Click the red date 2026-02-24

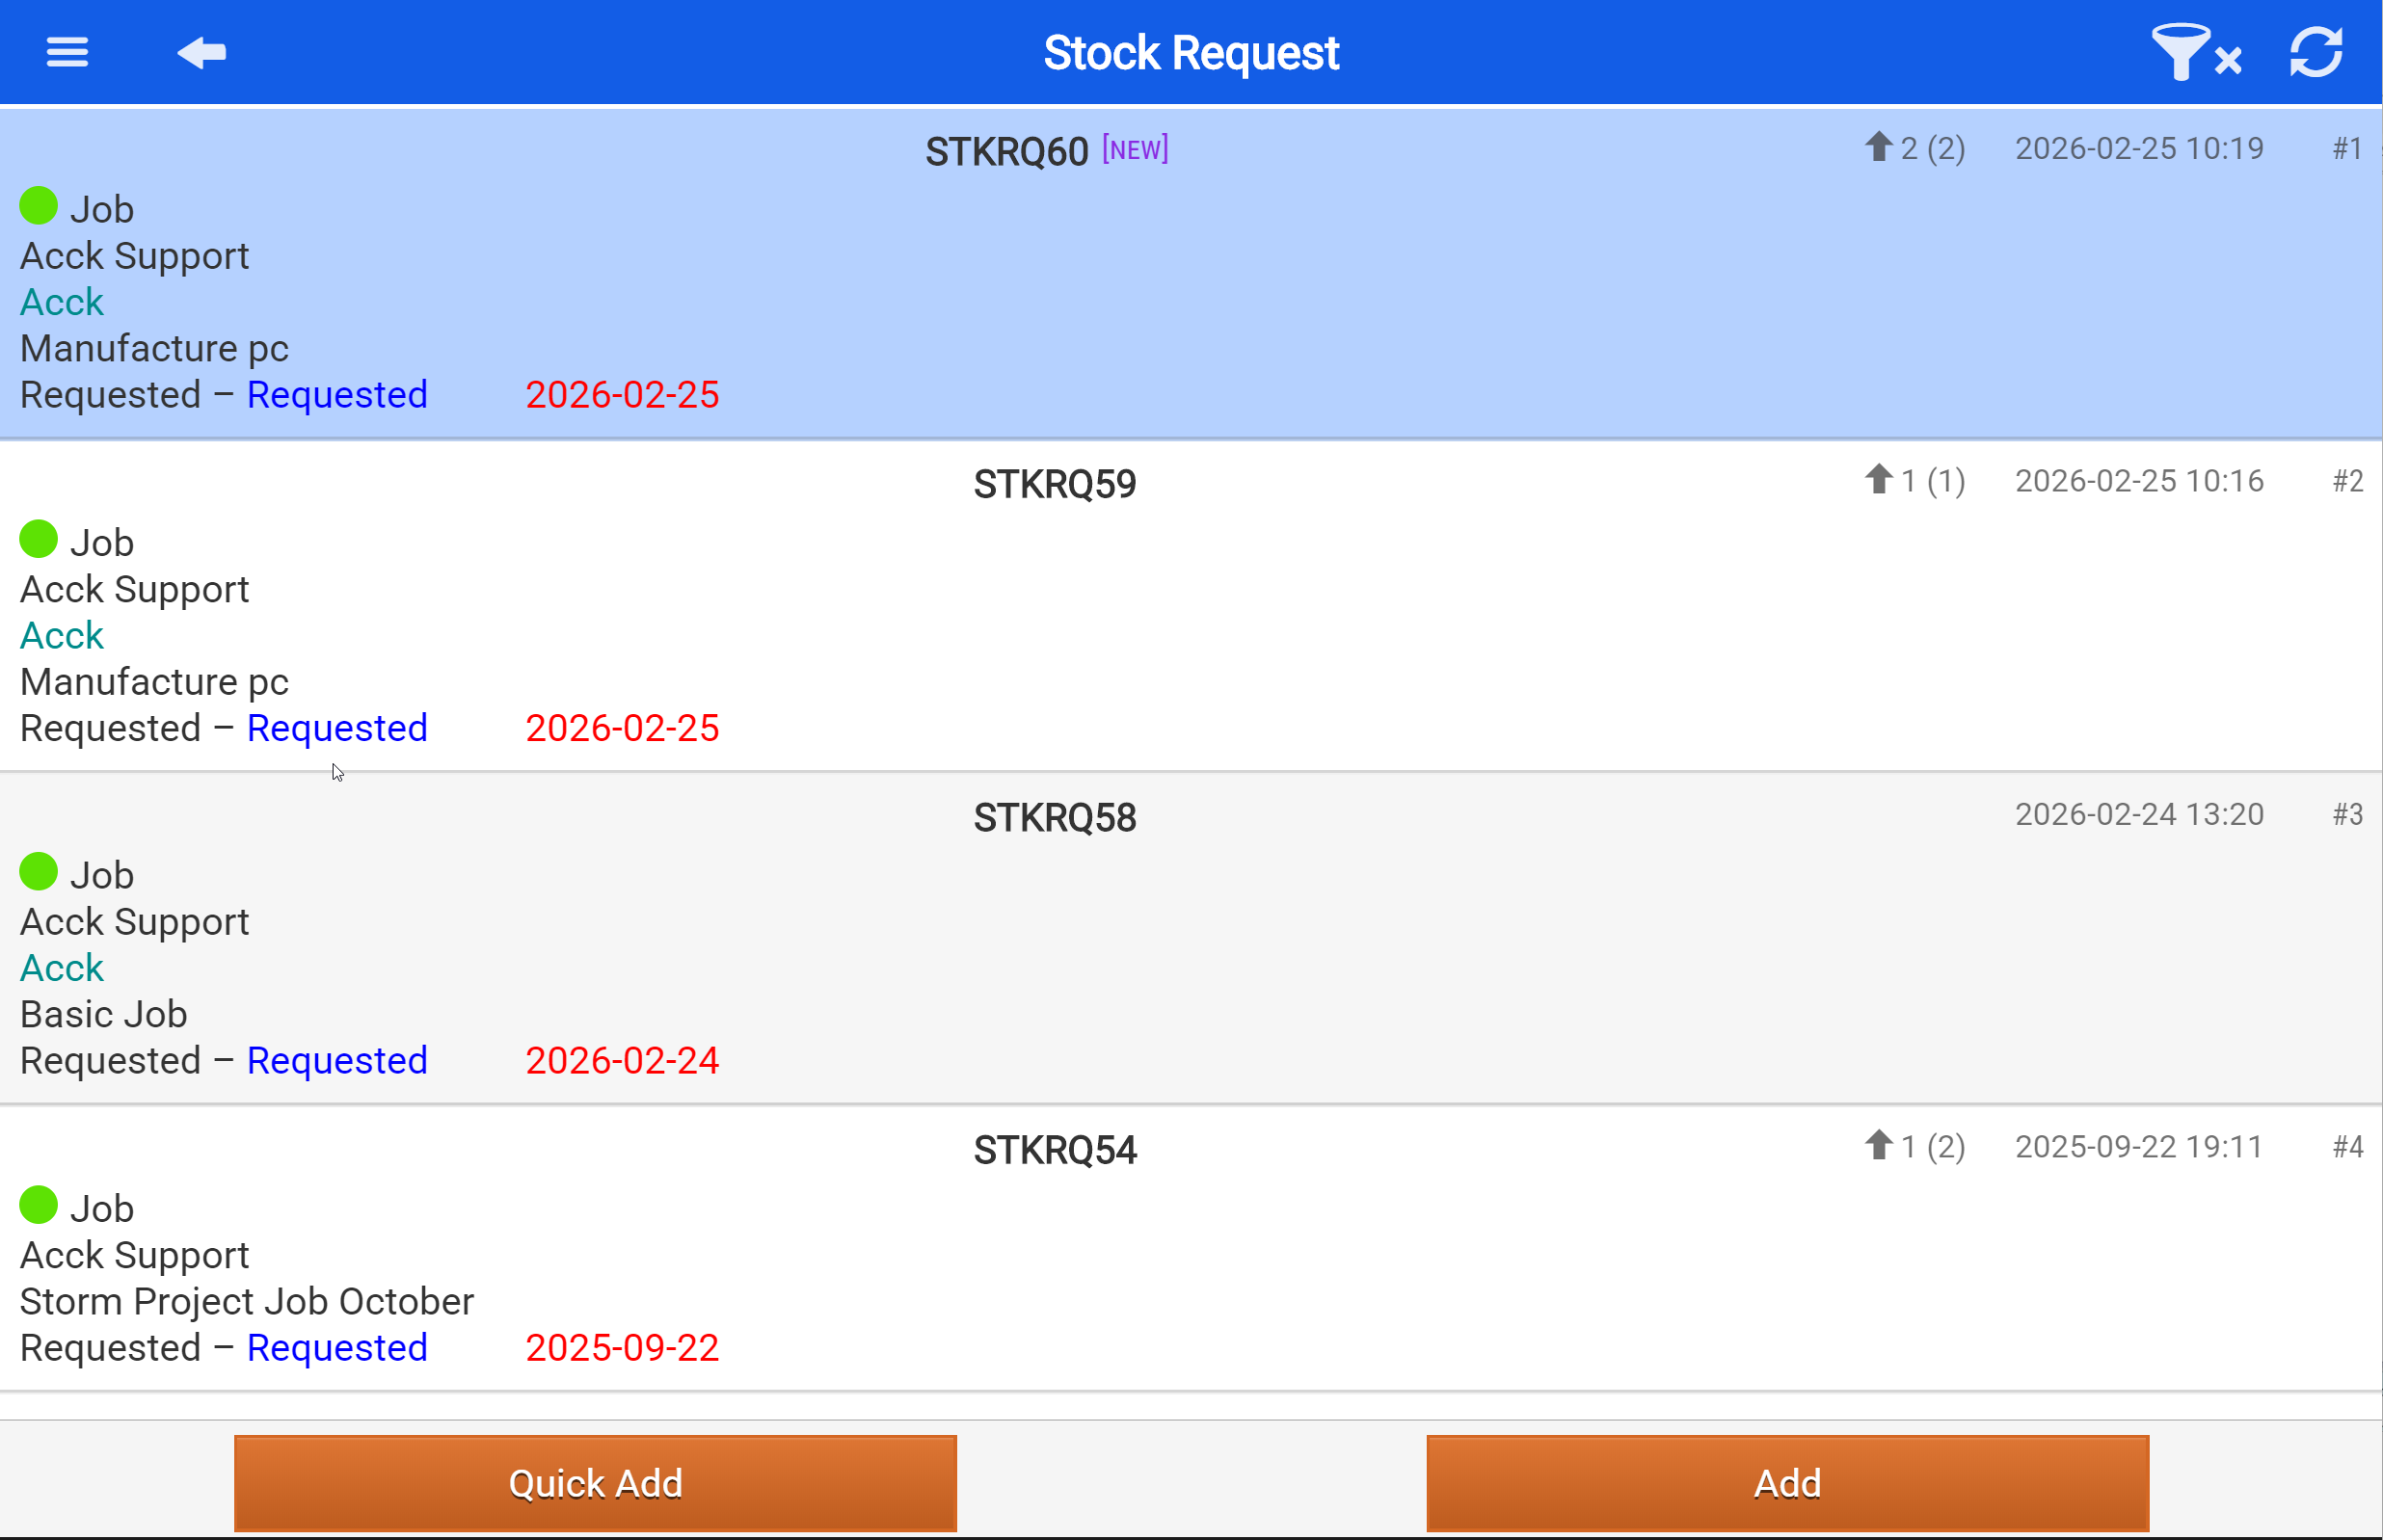(x=622, y=1061)
